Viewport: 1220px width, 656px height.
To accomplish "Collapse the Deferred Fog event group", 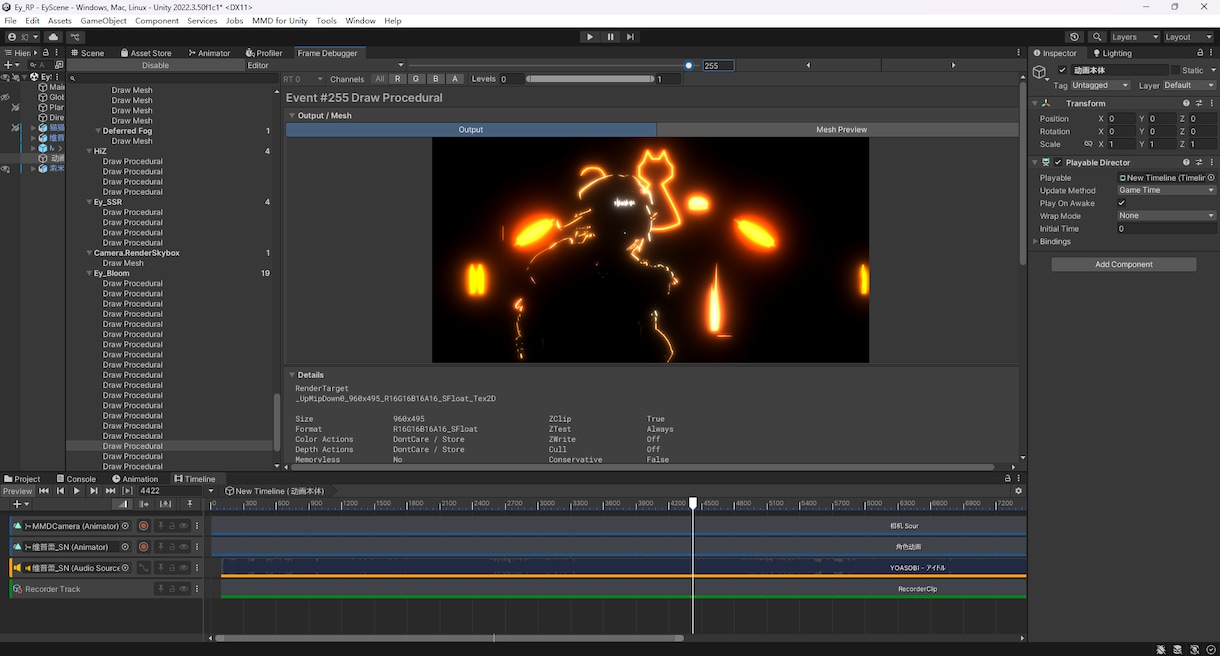I will pyautogui.click(x=98, y=131).
